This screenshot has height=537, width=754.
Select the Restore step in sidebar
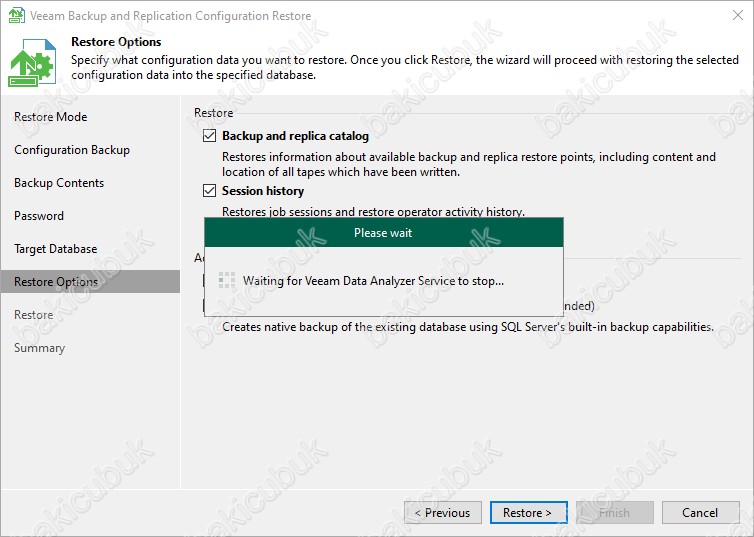pos(33,315)
